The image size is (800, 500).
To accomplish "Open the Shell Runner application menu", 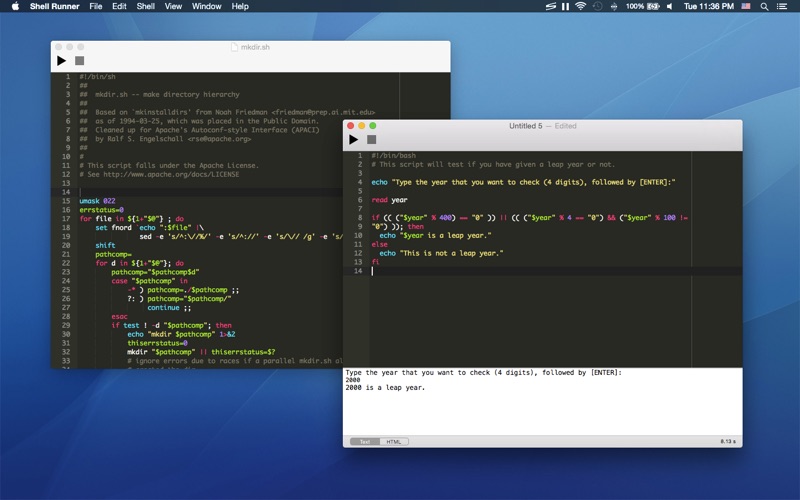I will [x=54, y=6].
